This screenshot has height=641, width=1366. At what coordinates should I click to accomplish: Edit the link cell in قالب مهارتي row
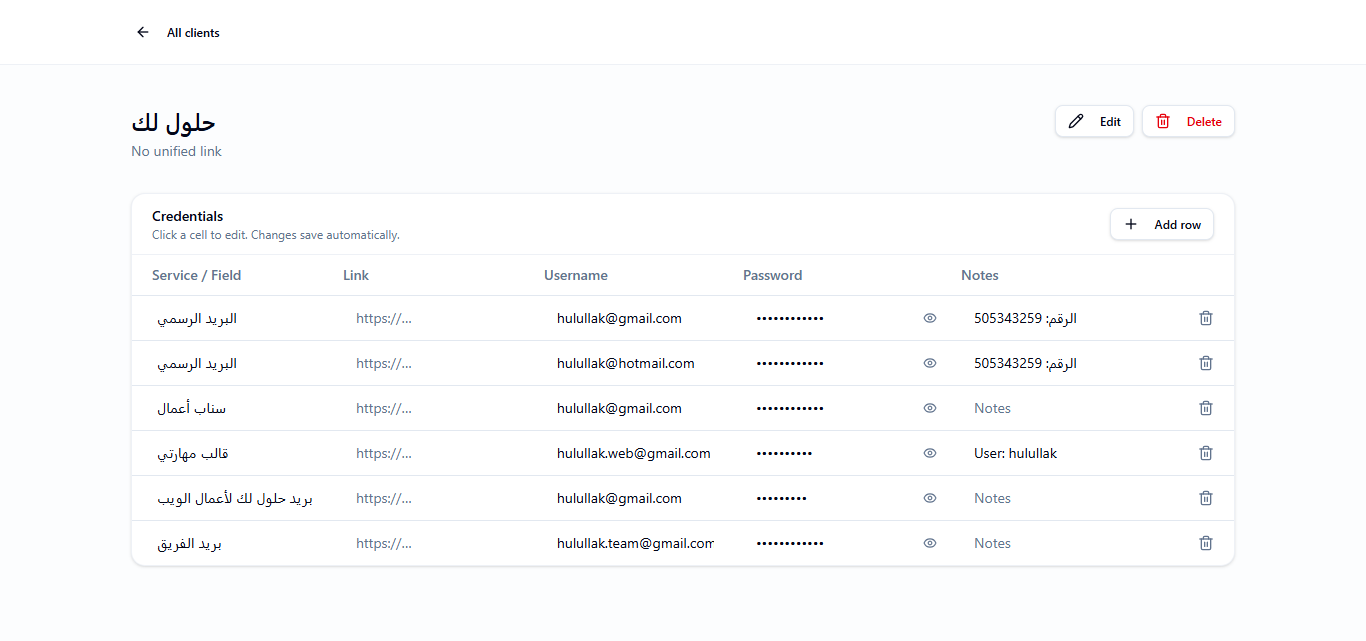(x=435, y=453)
